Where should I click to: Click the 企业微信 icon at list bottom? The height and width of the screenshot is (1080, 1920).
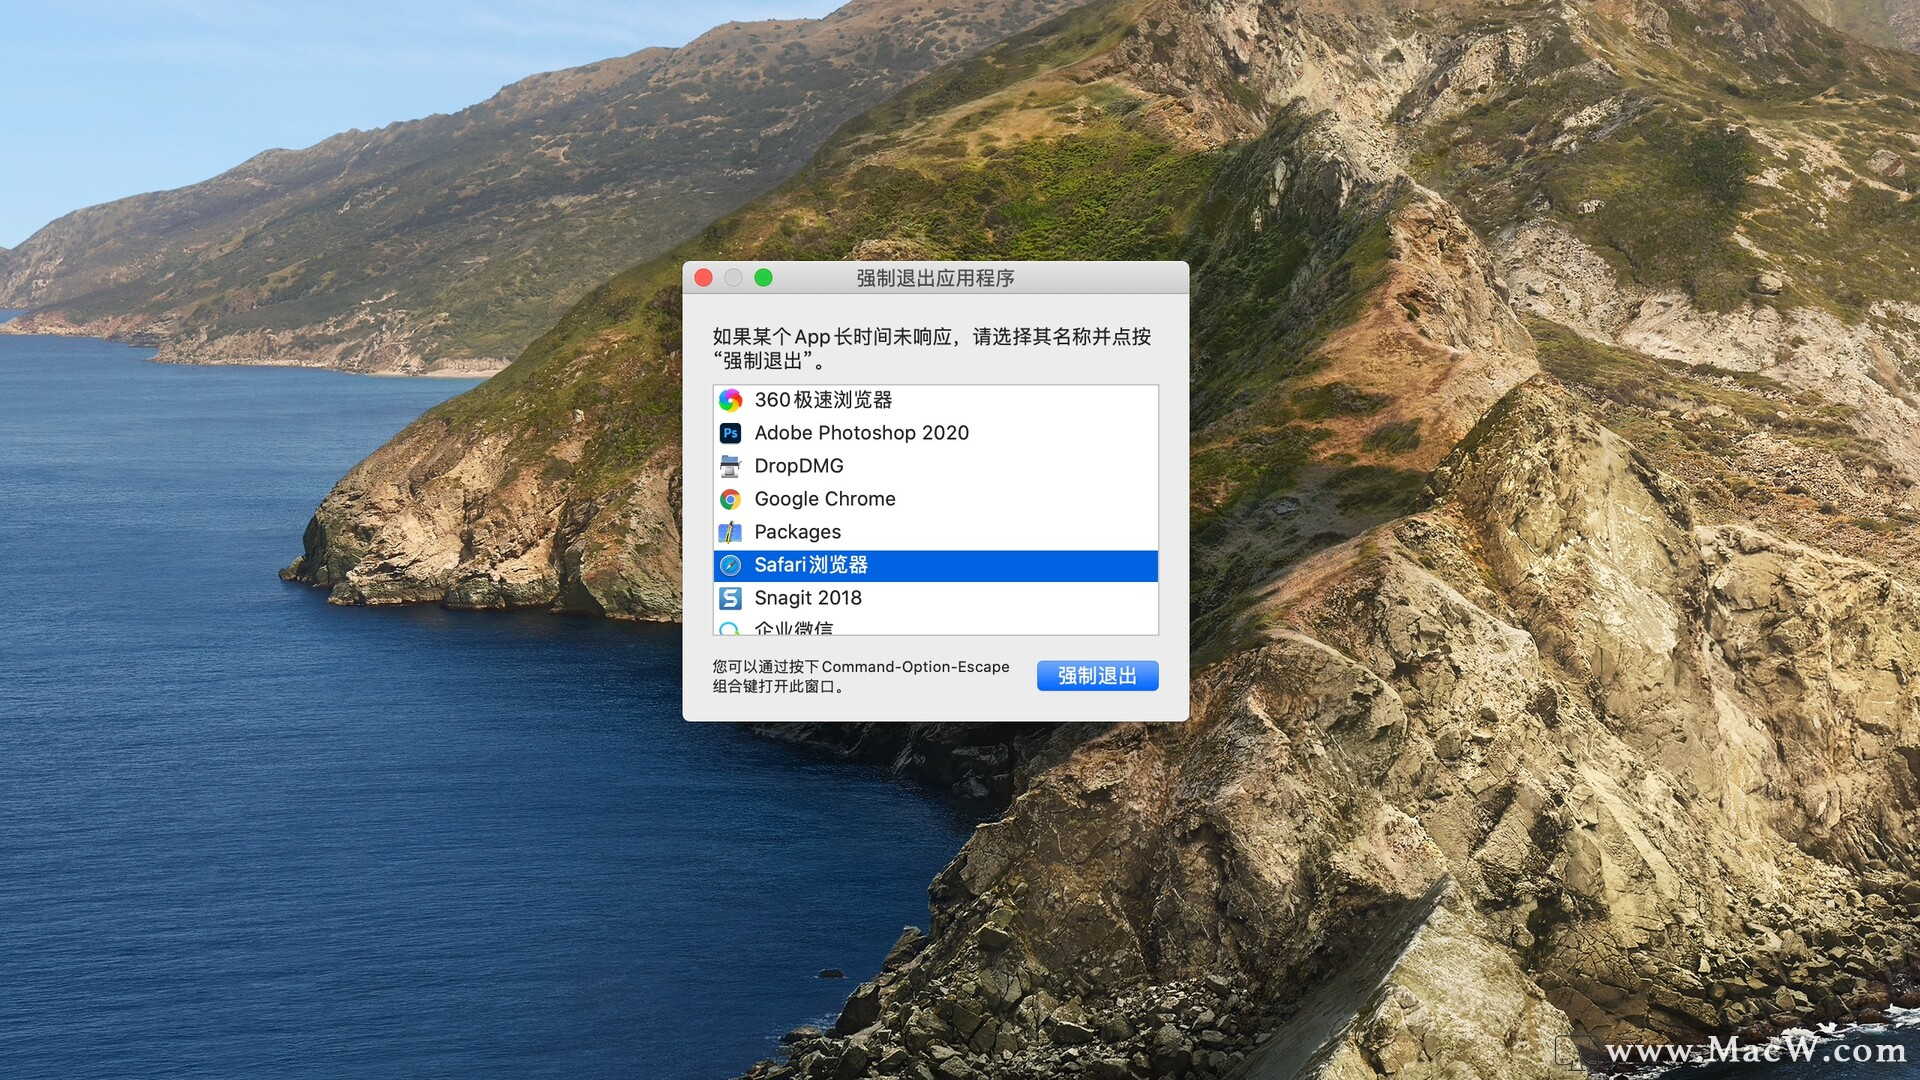coord(730,629)
